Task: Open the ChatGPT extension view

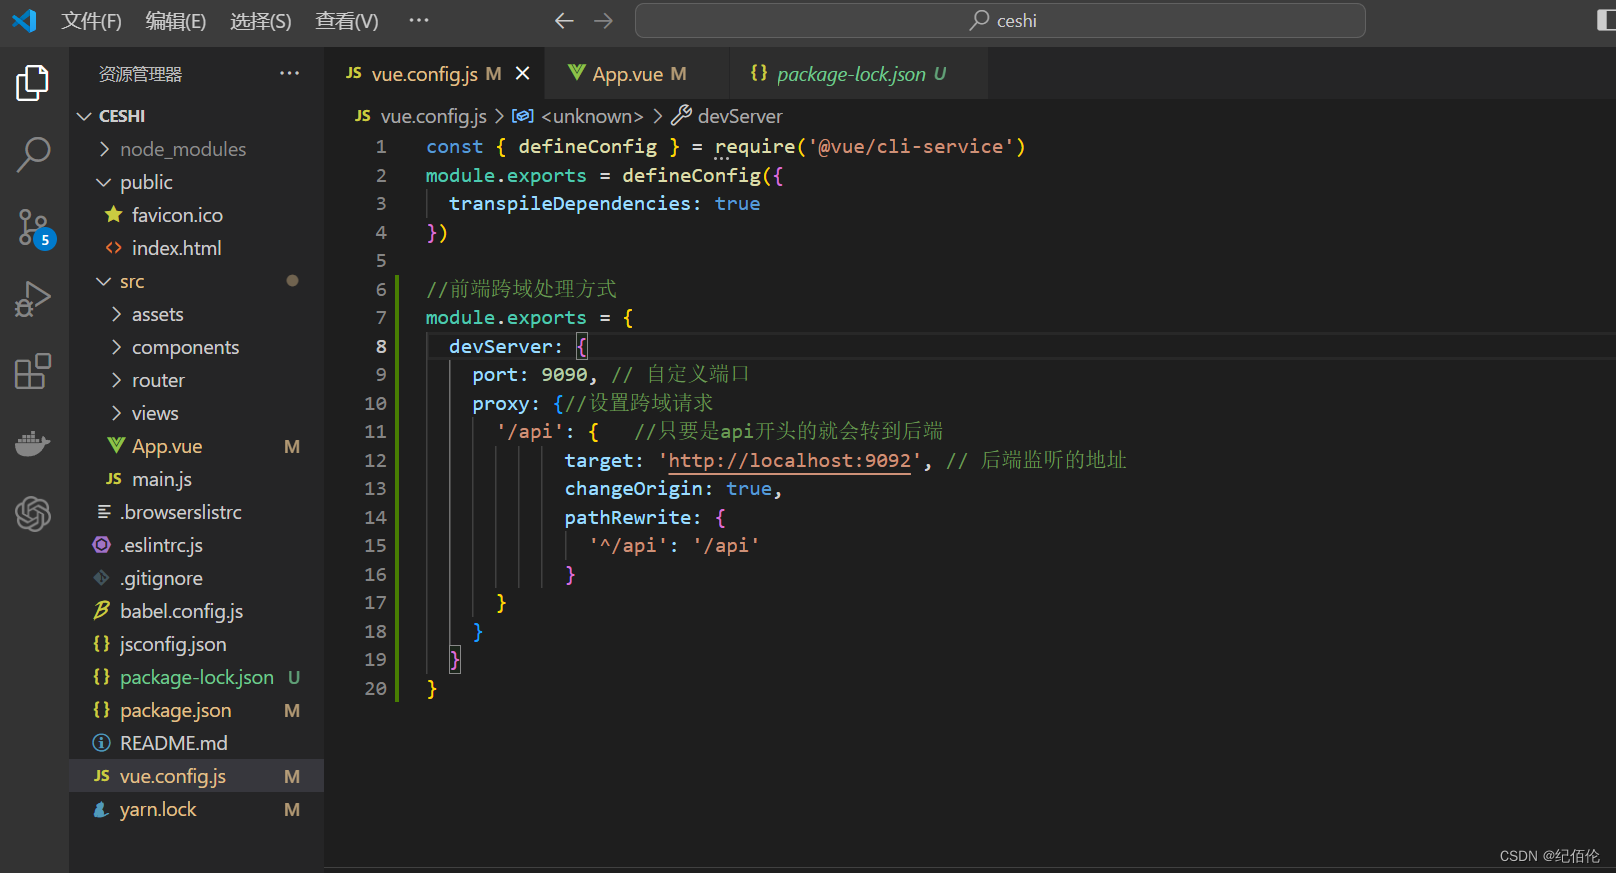Action: point(33,514)
